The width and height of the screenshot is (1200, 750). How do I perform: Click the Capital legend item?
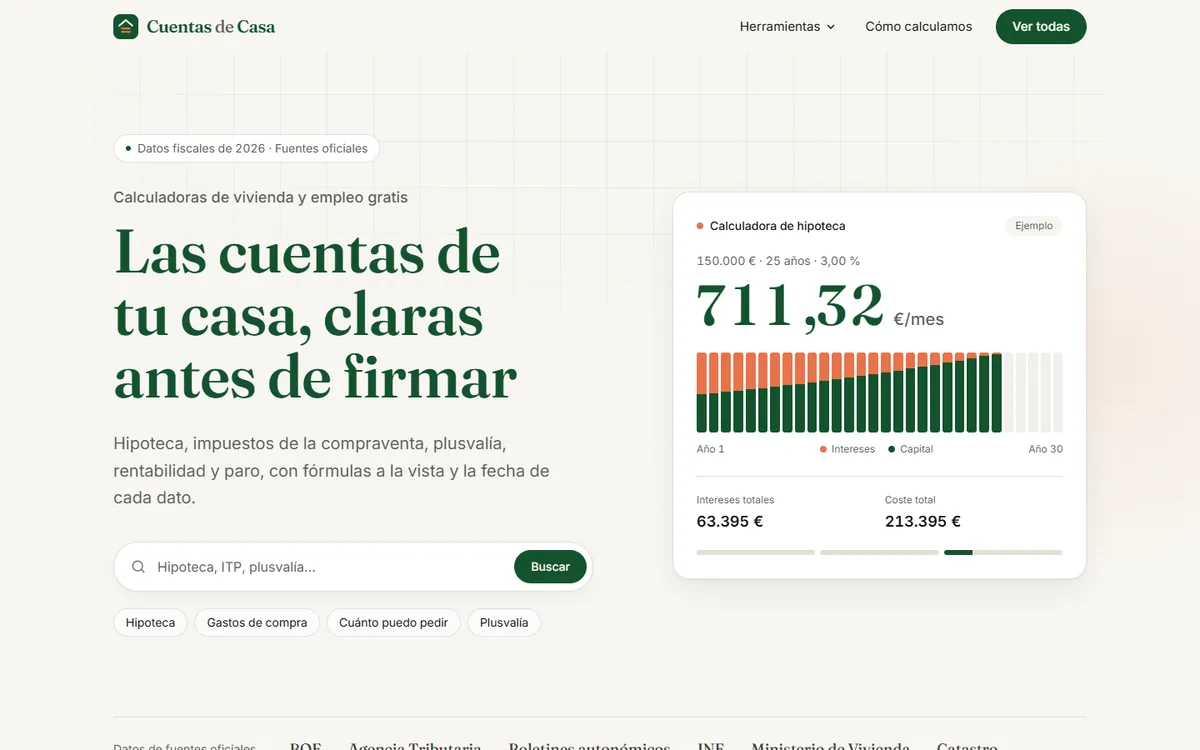[910, 449]
